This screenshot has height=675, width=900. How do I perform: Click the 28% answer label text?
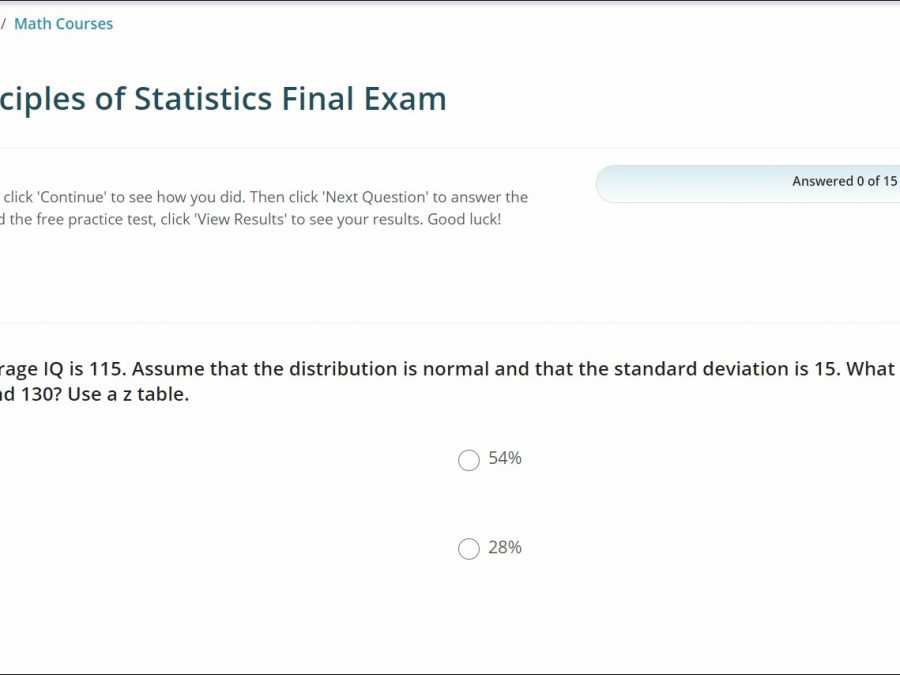coord(505,548)
